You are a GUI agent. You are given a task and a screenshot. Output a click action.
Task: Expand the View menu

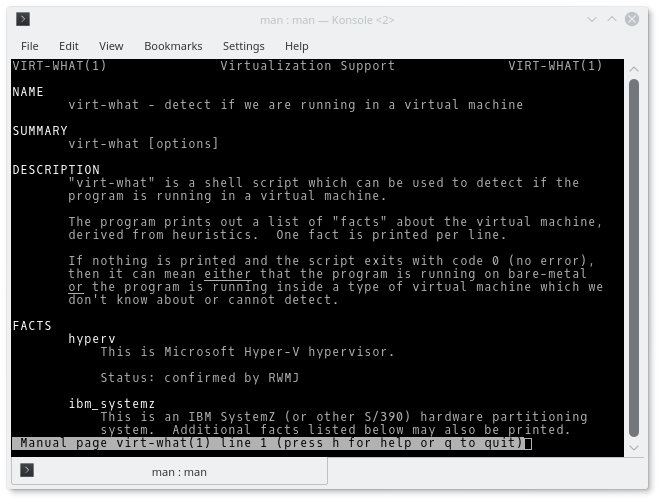(x=111, y=46)
